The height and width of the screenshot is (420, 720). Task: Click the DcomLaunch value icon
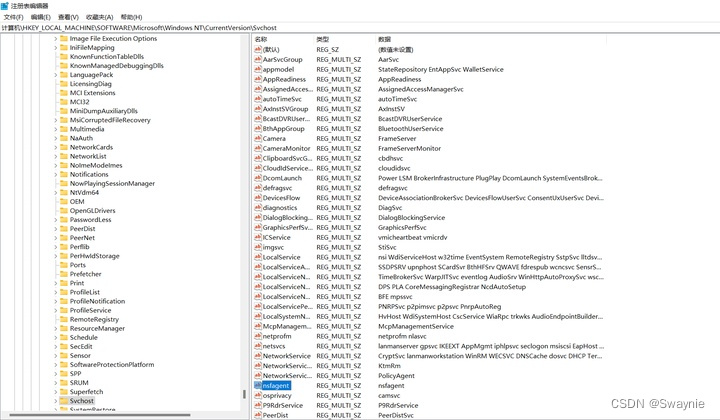pos(258,178)
